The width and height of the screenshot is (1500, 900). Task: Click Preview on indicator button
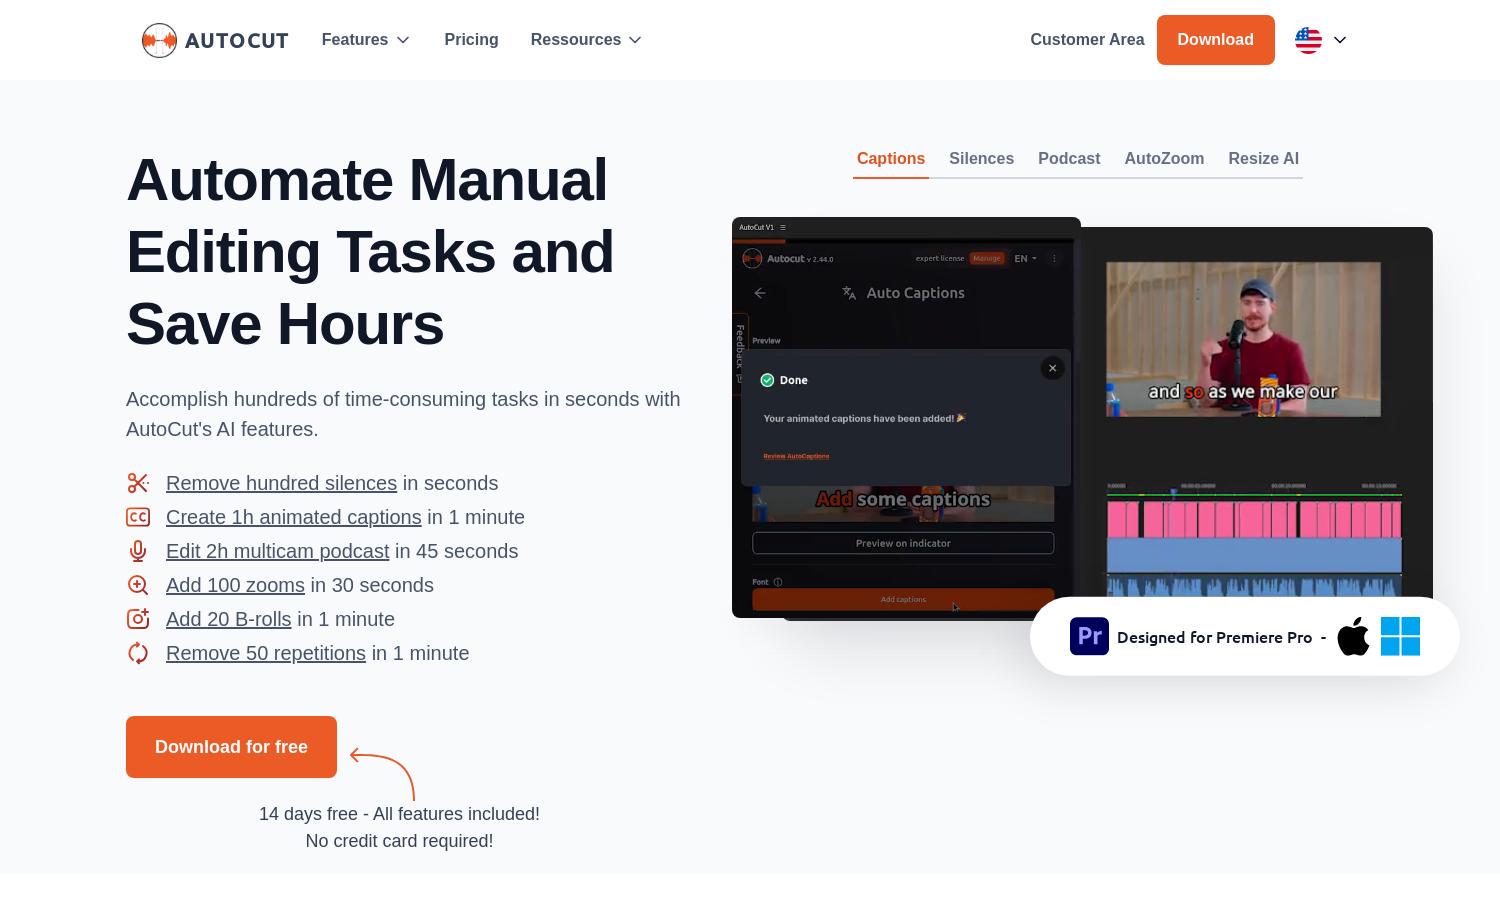[x=903, y=543]
